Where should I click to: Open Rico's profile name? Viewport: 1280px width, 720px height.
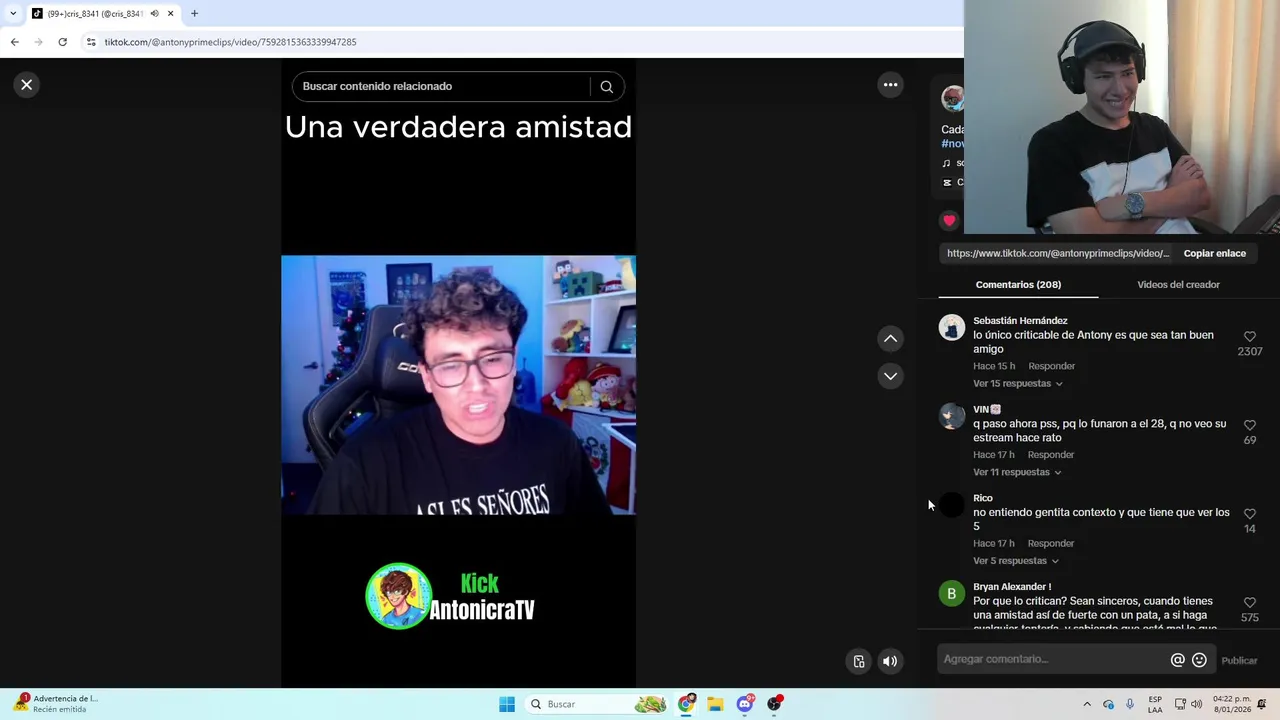pyautogui.click(x=983, y=498)
